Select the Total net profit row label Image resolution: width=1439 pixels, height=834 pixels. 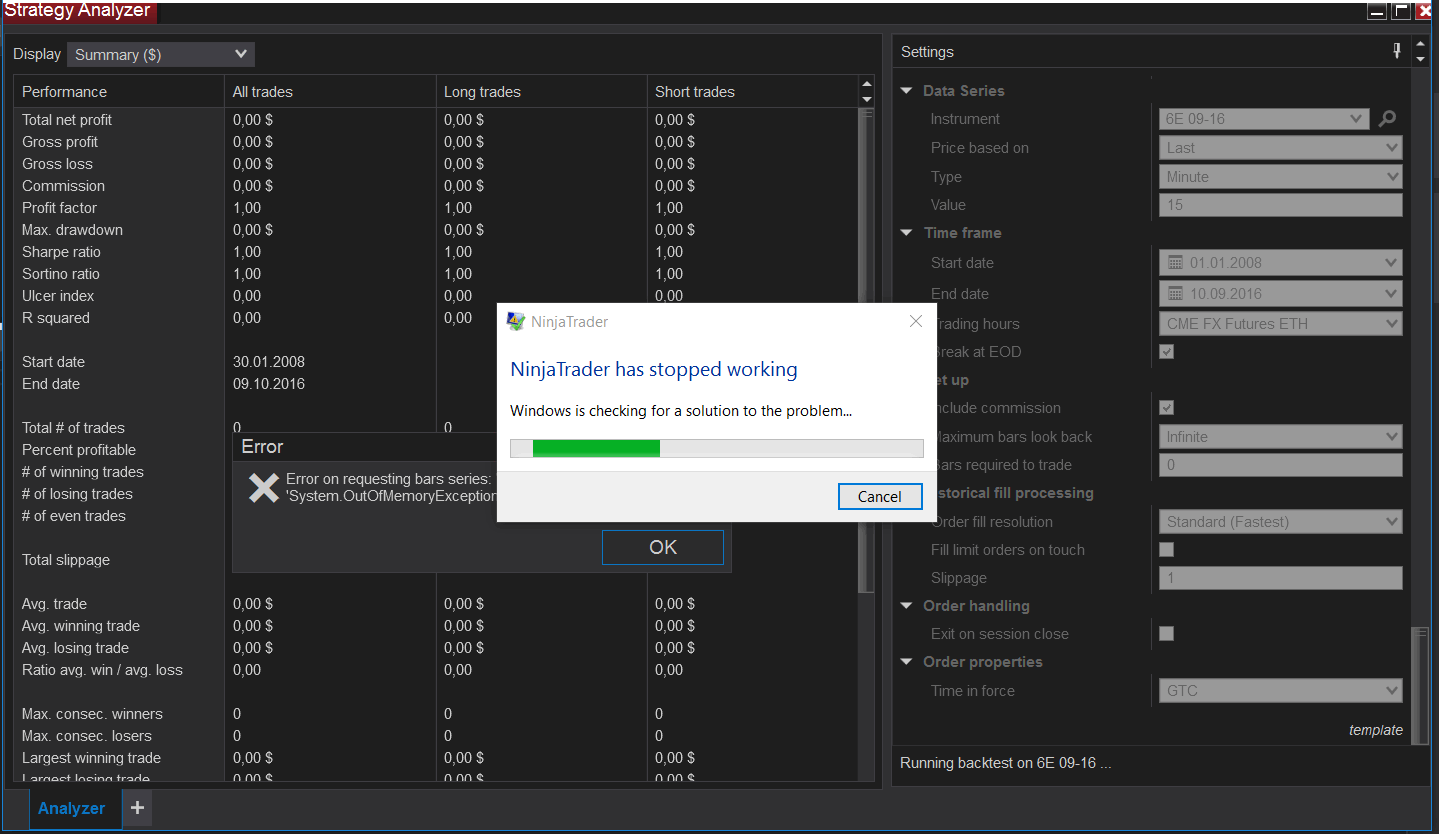(67, 120)
